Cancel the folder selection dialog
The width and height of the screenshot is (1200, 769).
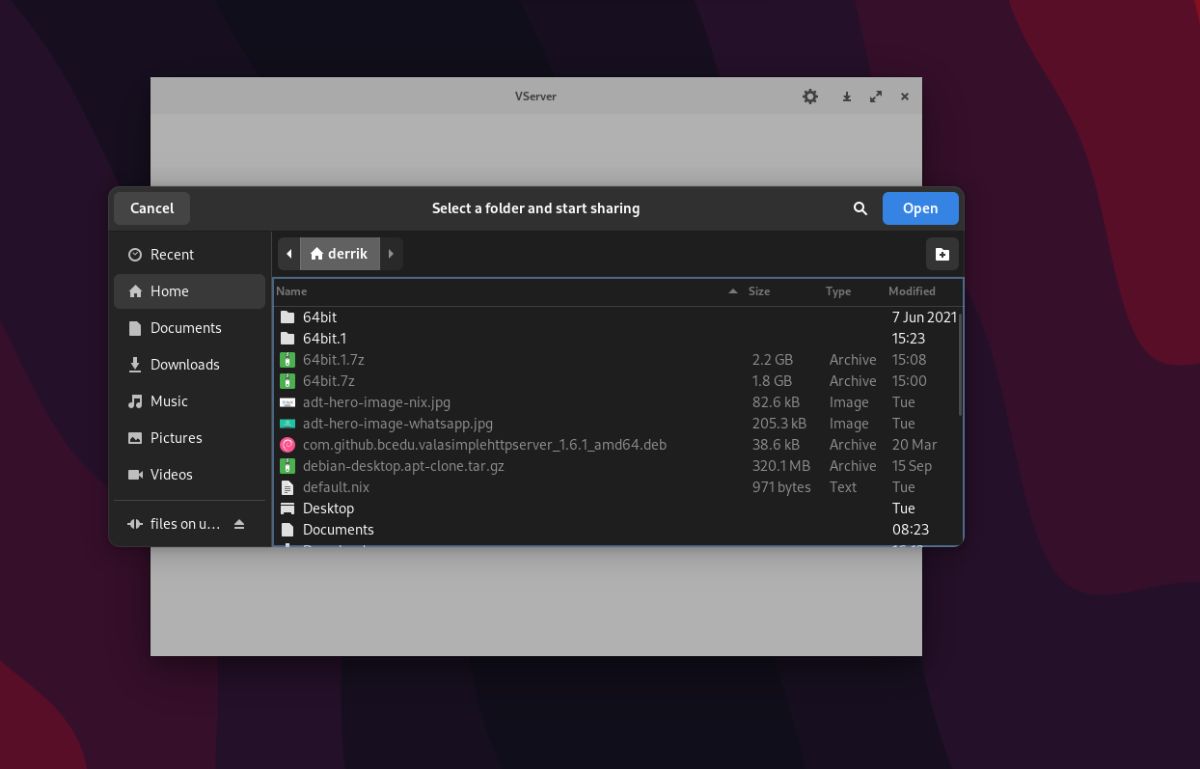click(x=151, y=208)
